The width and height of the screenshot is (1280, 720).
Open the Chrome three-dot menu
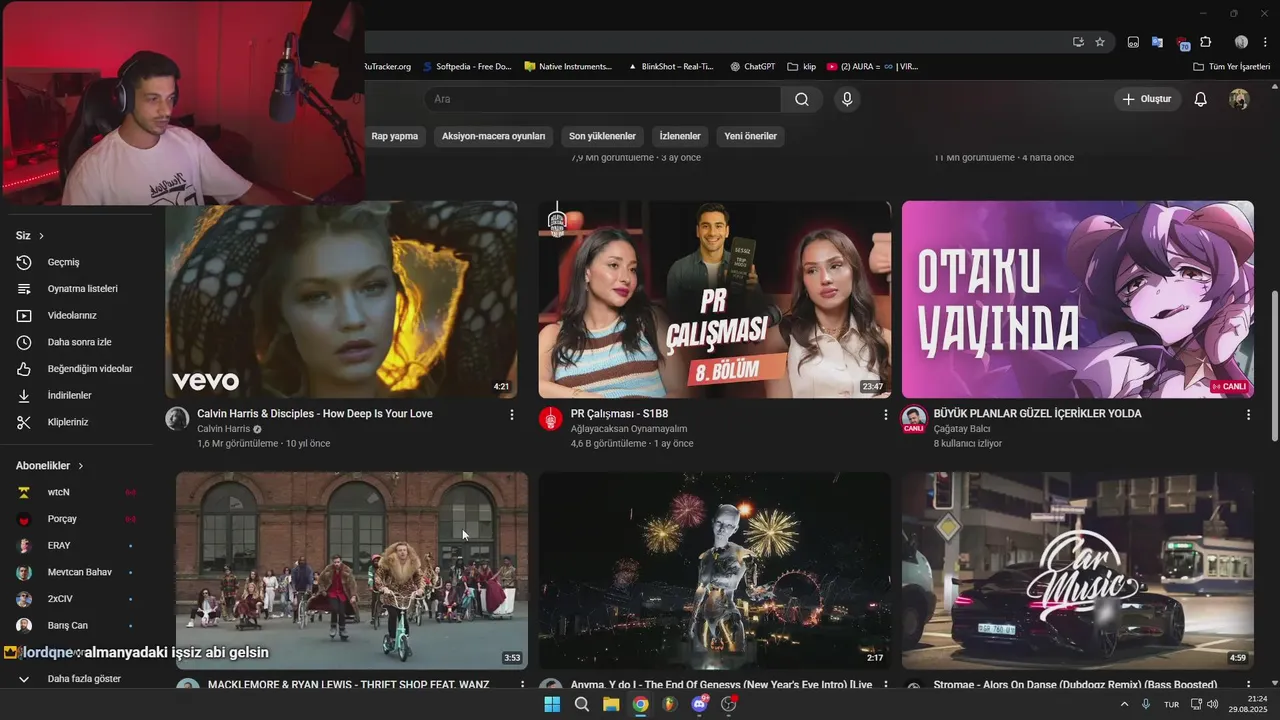1266,42
